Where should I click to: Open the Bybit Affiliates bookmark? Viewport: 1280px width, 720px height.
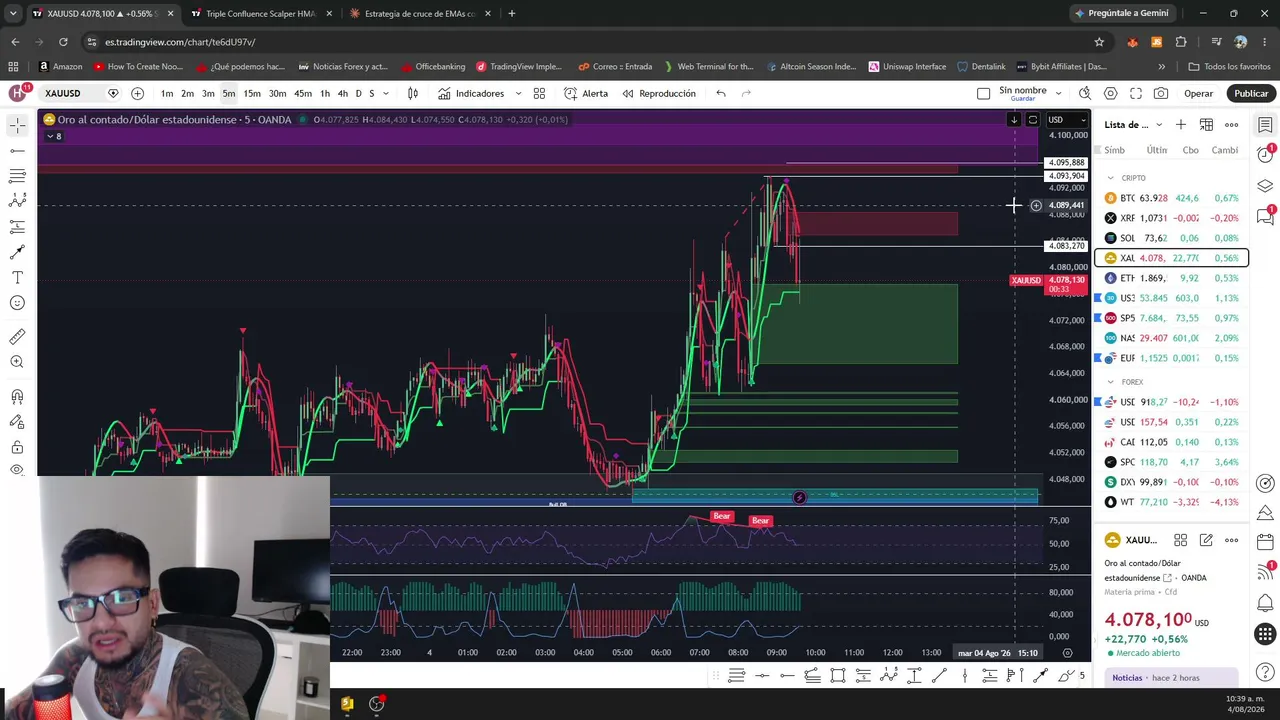click(x=1061, y=66)
